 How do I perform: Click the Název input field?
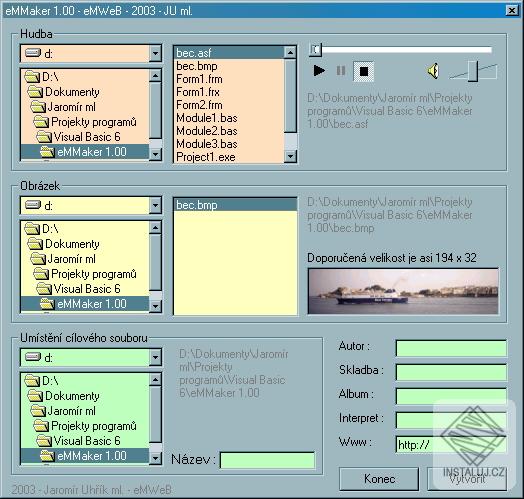click(x=267, y=461)
